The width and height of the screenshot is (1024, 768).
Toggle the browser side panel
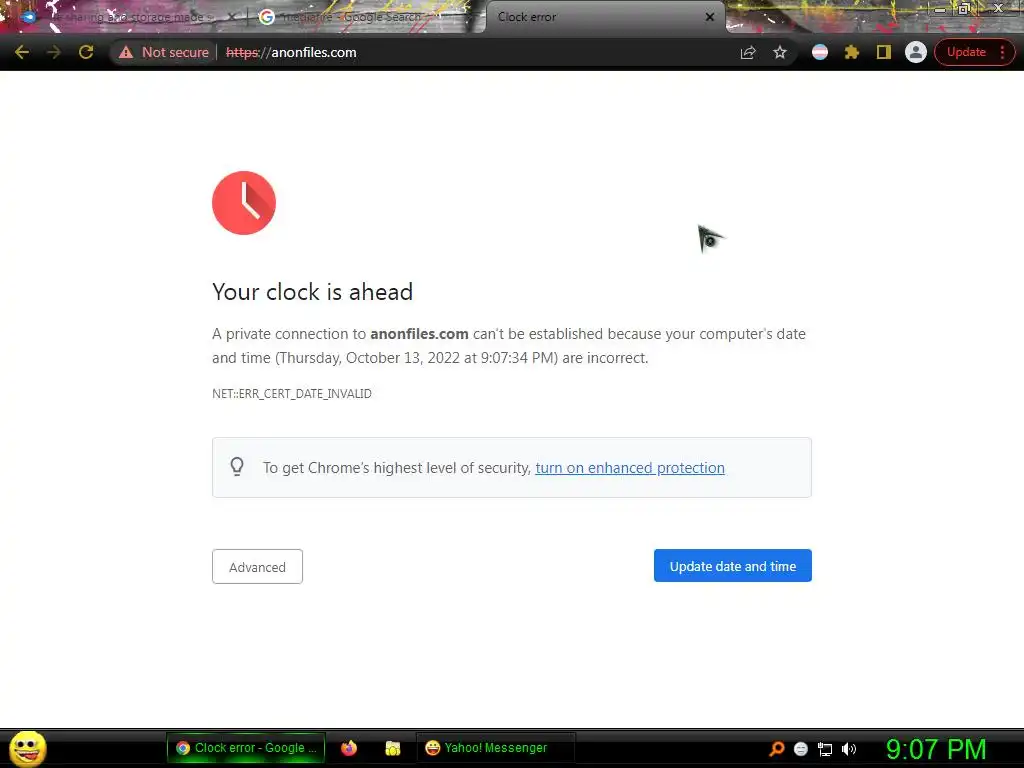(x=884, y=52)
